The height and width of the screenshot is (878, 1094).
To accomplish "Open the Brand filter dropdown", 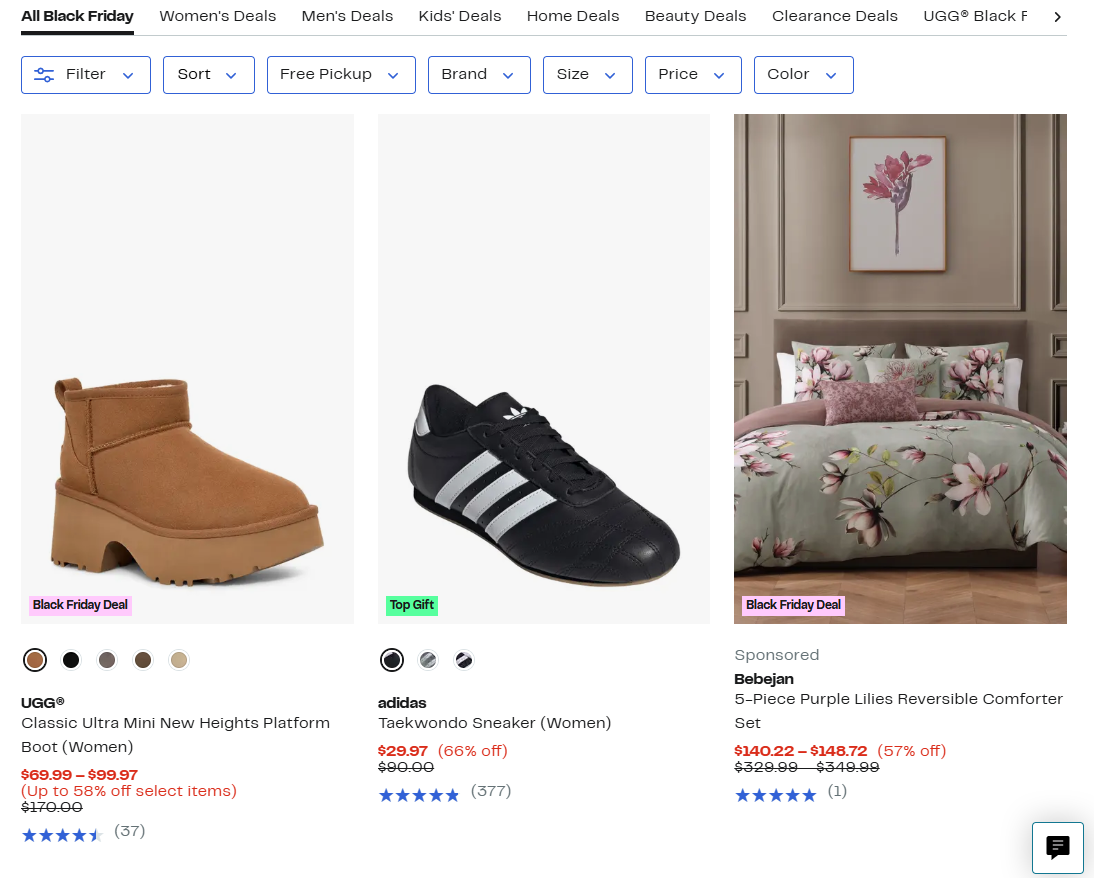I will click(x=478, y=75).
